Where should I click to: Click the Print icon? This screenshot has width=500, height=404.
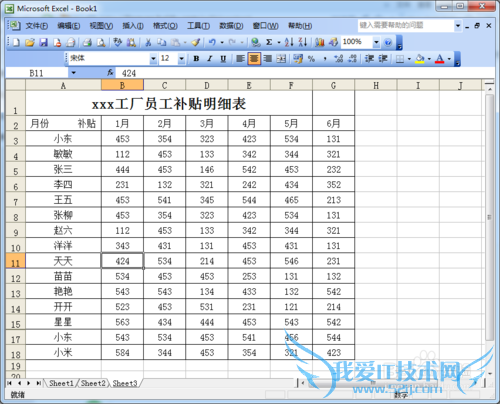pos(87,42)
